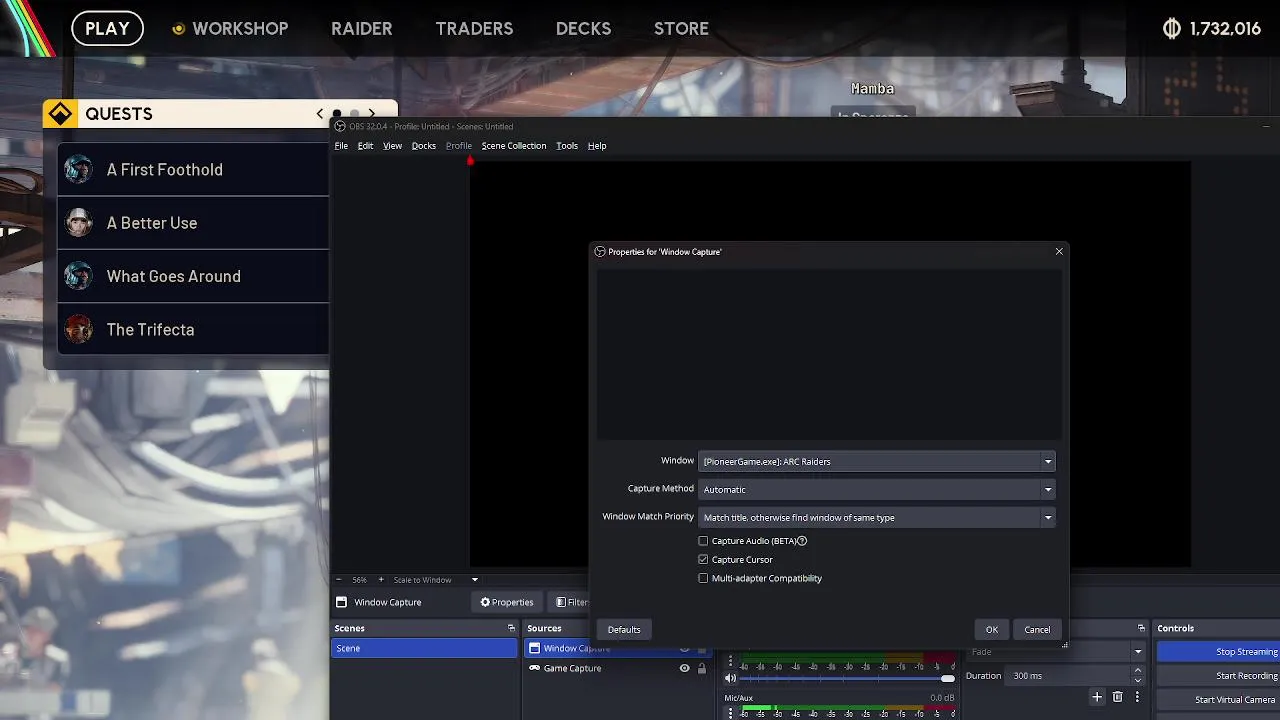Select the Game Capture source row
The width and height of the screenshot is (1280, 720).
click(619, 668)
